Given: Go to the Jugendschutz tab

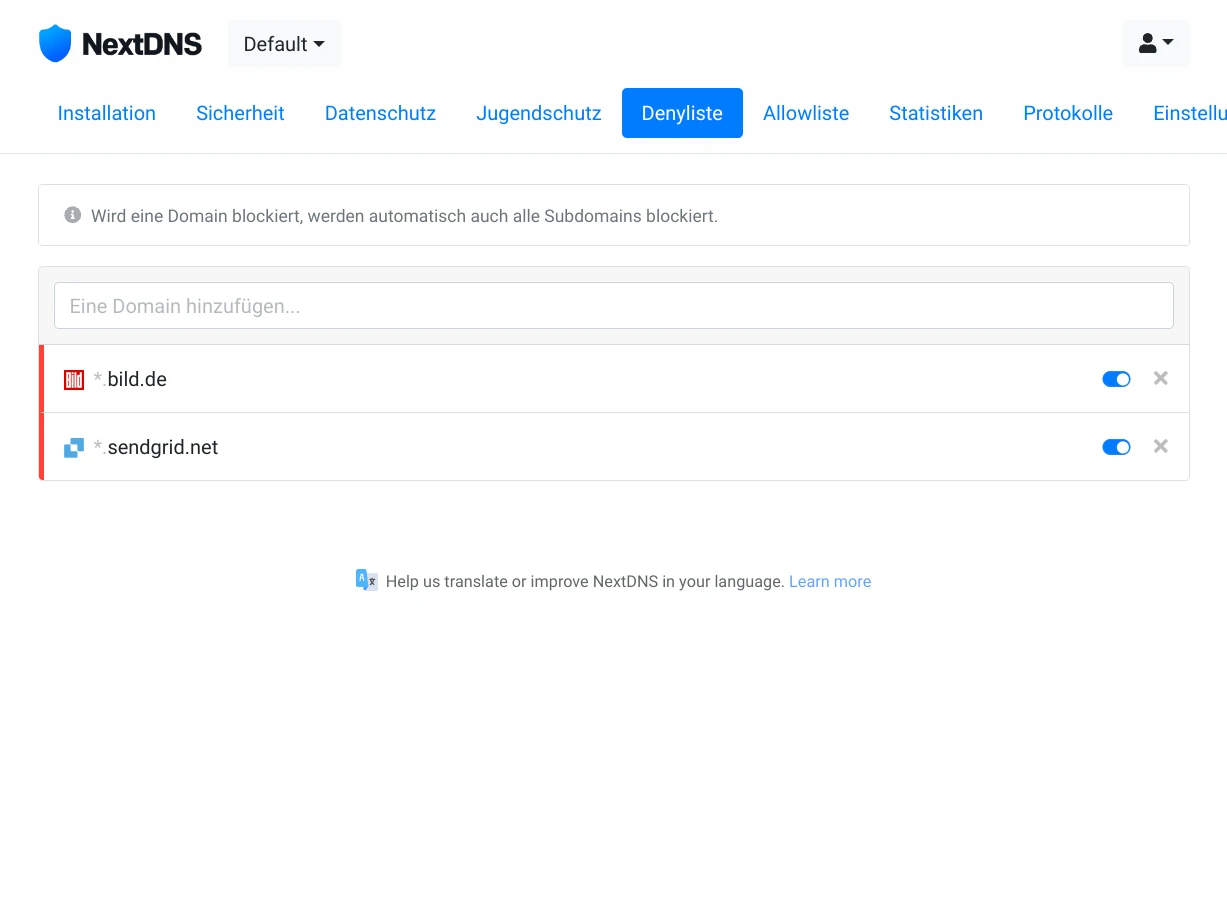Looking at the screenshot, I should pyautogui.click(x=539, y=113).
